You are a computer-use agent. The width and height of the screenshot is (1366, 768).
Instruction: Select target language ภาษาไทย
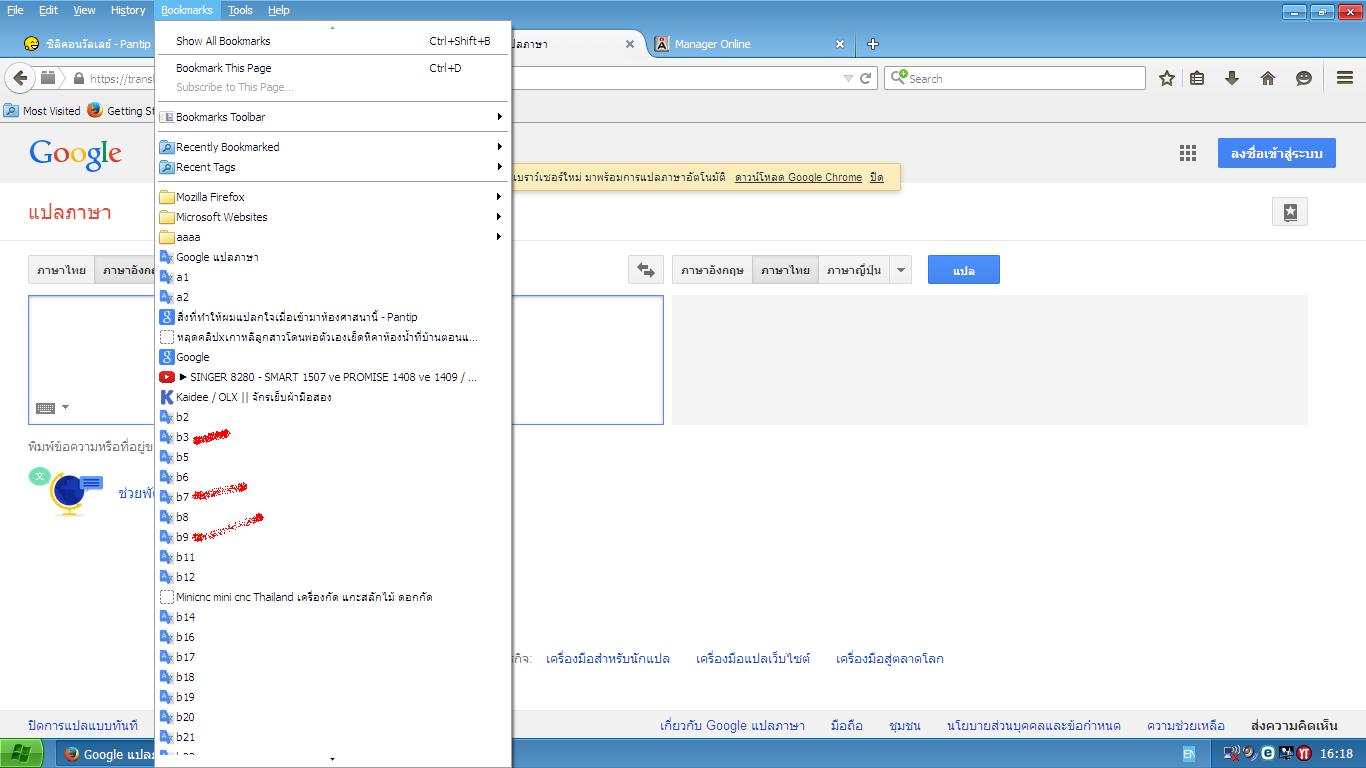pyautogui.click(x=785, y=270)
